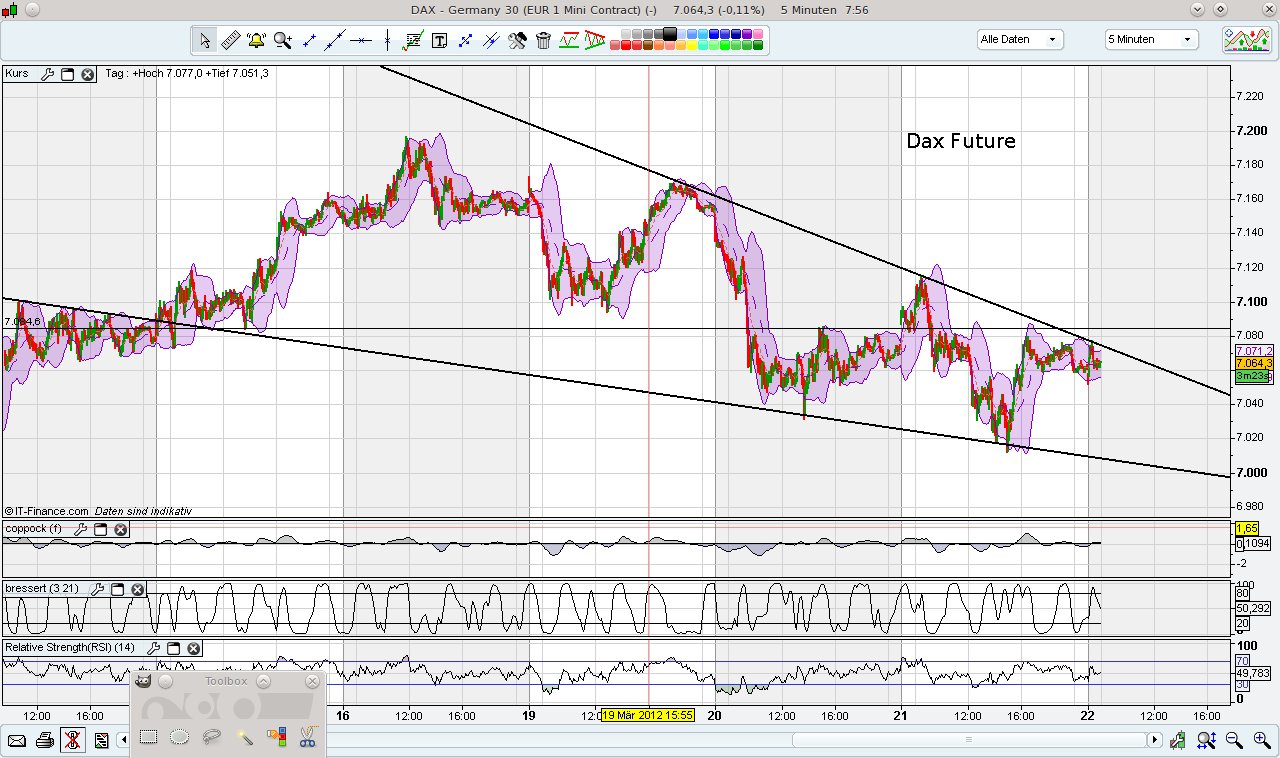
Task: Open chart templates icon at top right
Action: (x=1246, y=40)
